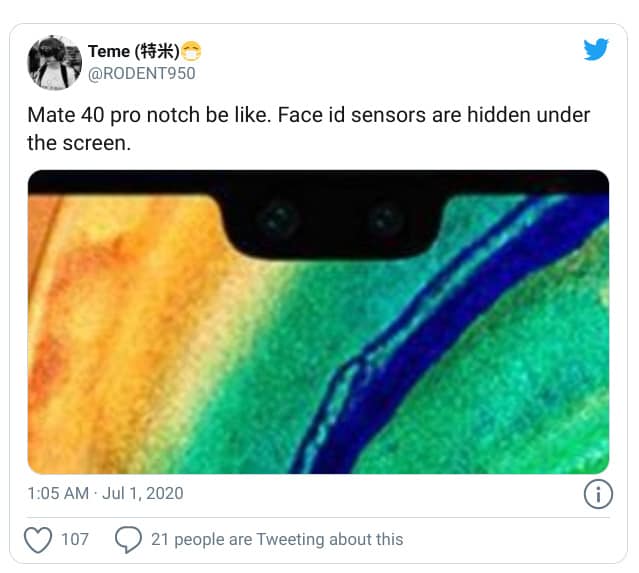Click the left camera lens in the notch
The width and height of the screenshot is (639, 573).
(x=276, y=217)
